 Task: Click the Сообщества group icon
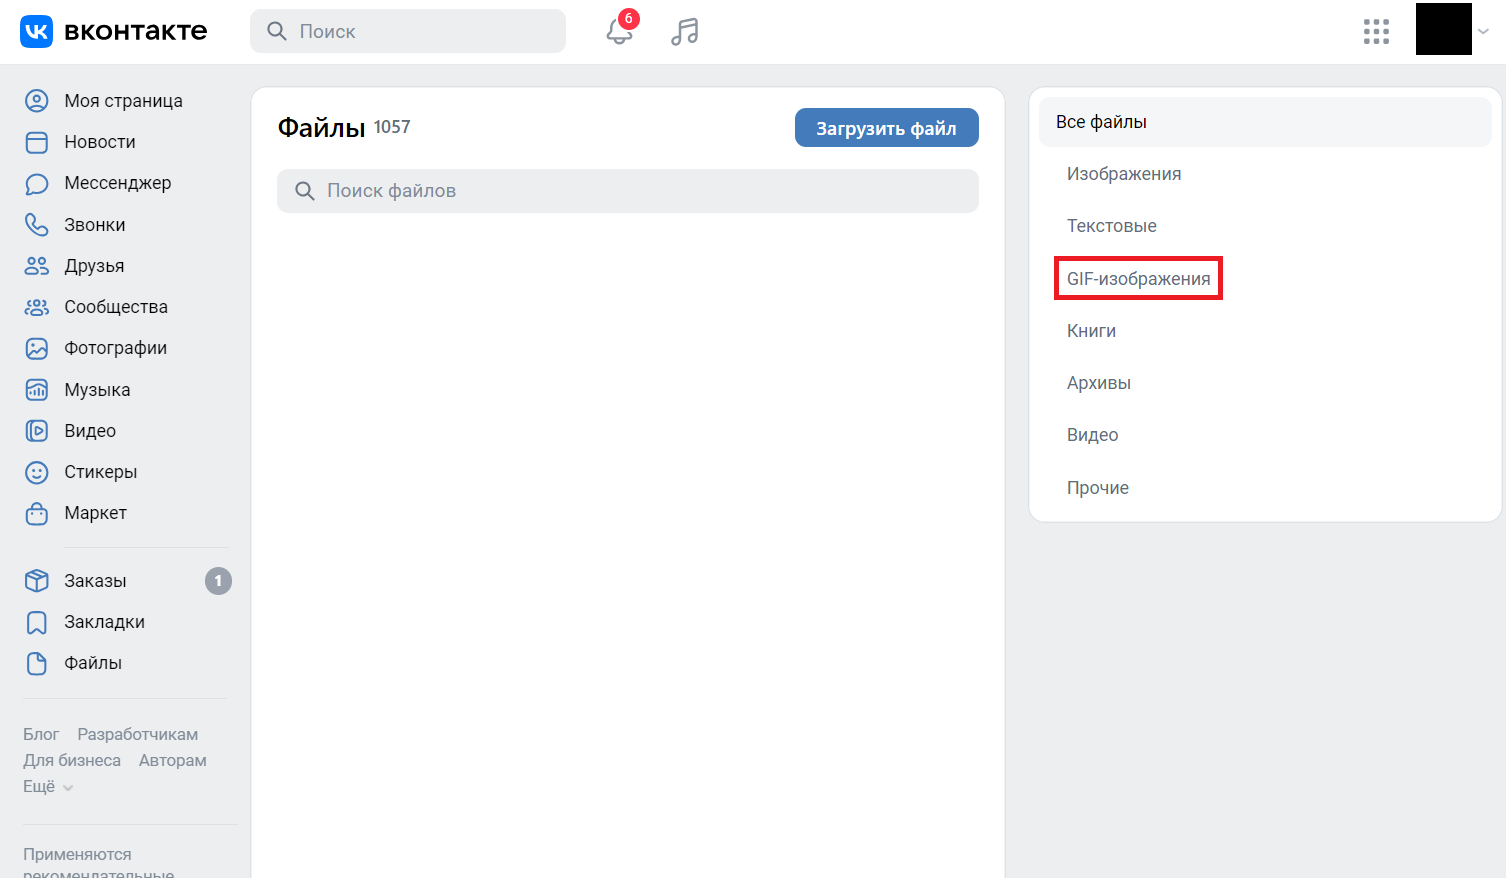coord(37,307)
